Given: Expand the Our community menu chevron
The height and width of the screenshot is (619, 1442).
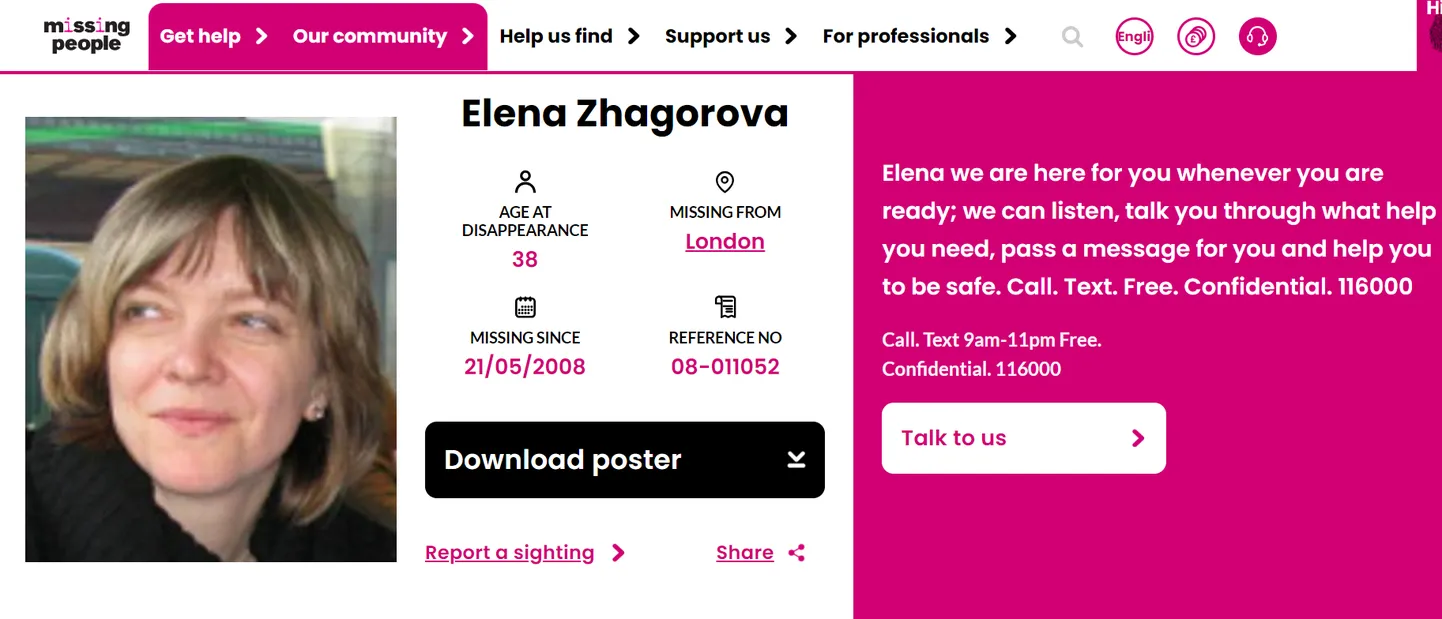Looking at the screenshot, I should click(468, 37).
